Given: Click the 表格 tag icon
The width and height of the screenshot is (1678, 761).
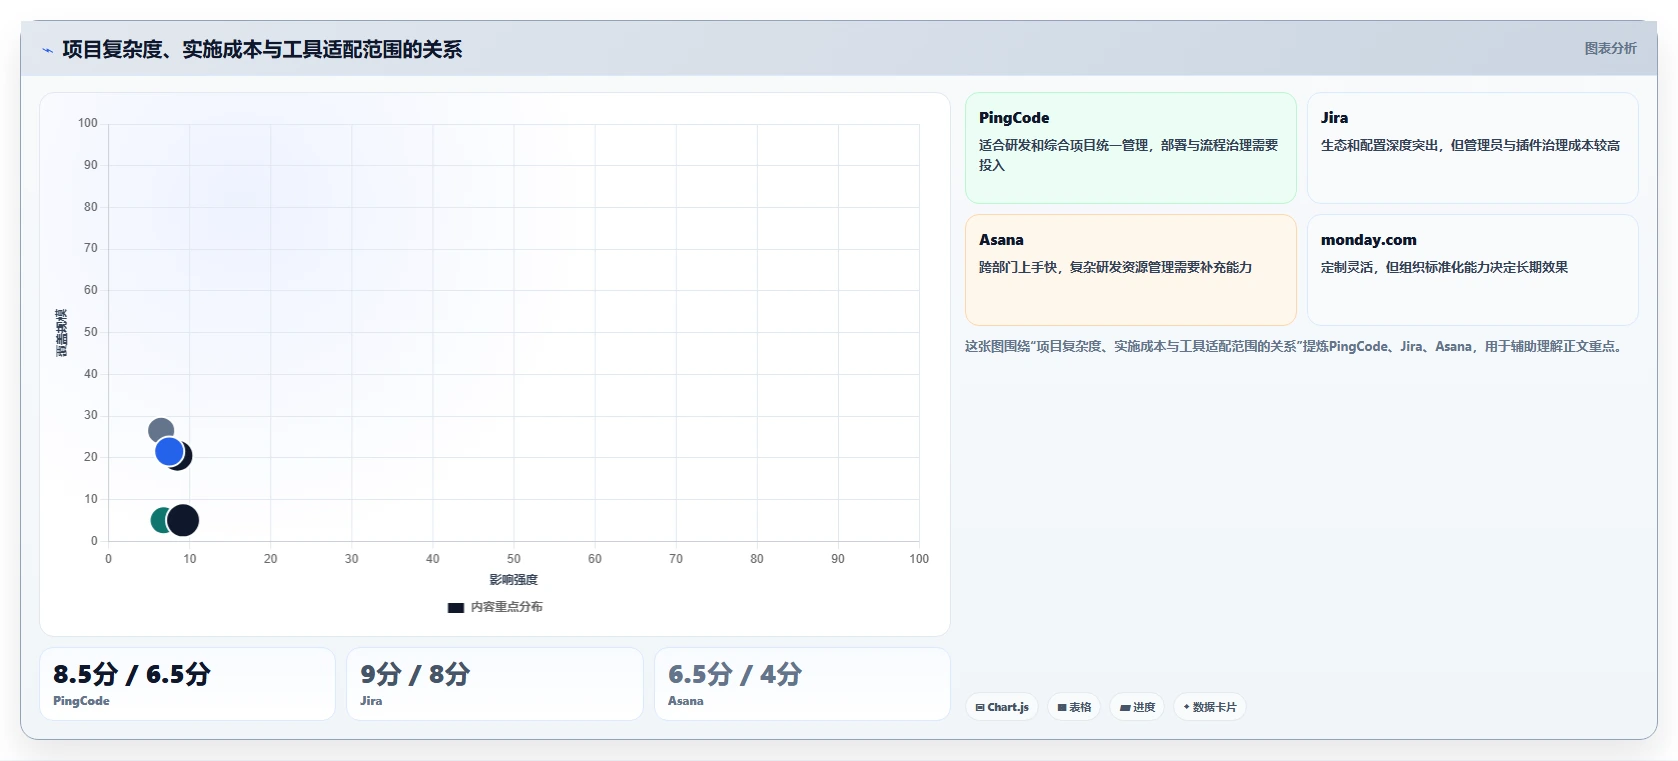Looking at the screenshot, I should point(1062,707).
